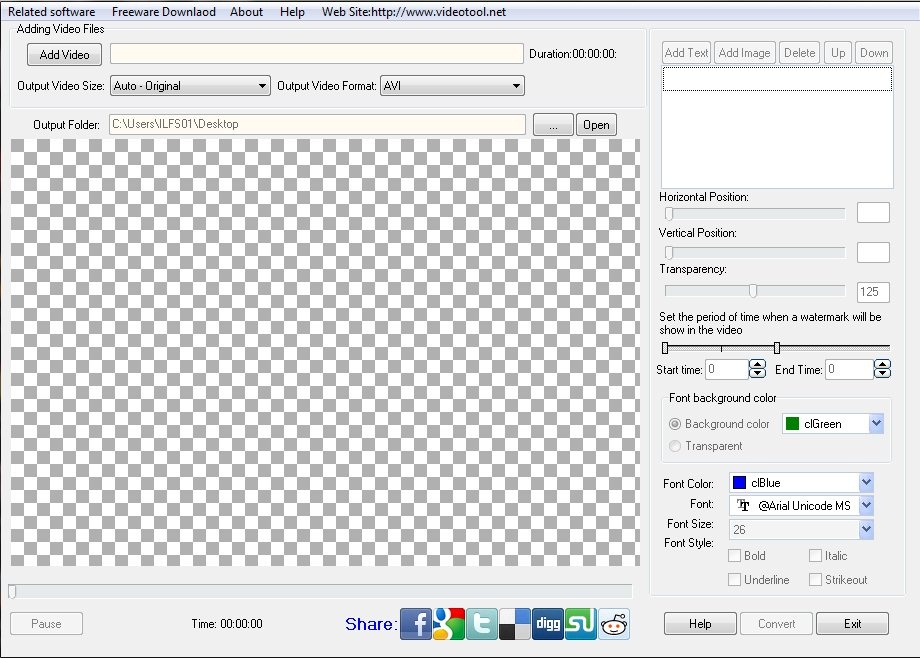
Task: Share via the Twitter icon
Action: [482, 624]
